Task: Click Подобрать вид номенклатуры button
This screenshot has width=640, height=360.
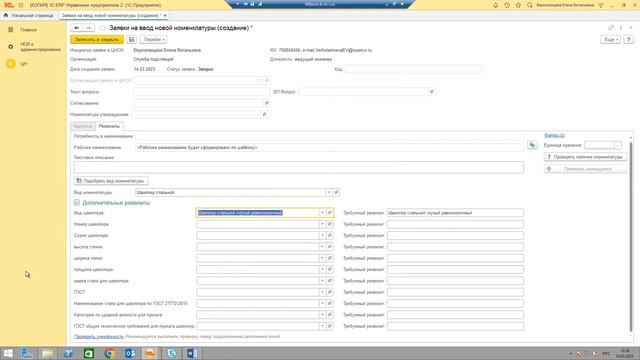Action: (111, 180)
